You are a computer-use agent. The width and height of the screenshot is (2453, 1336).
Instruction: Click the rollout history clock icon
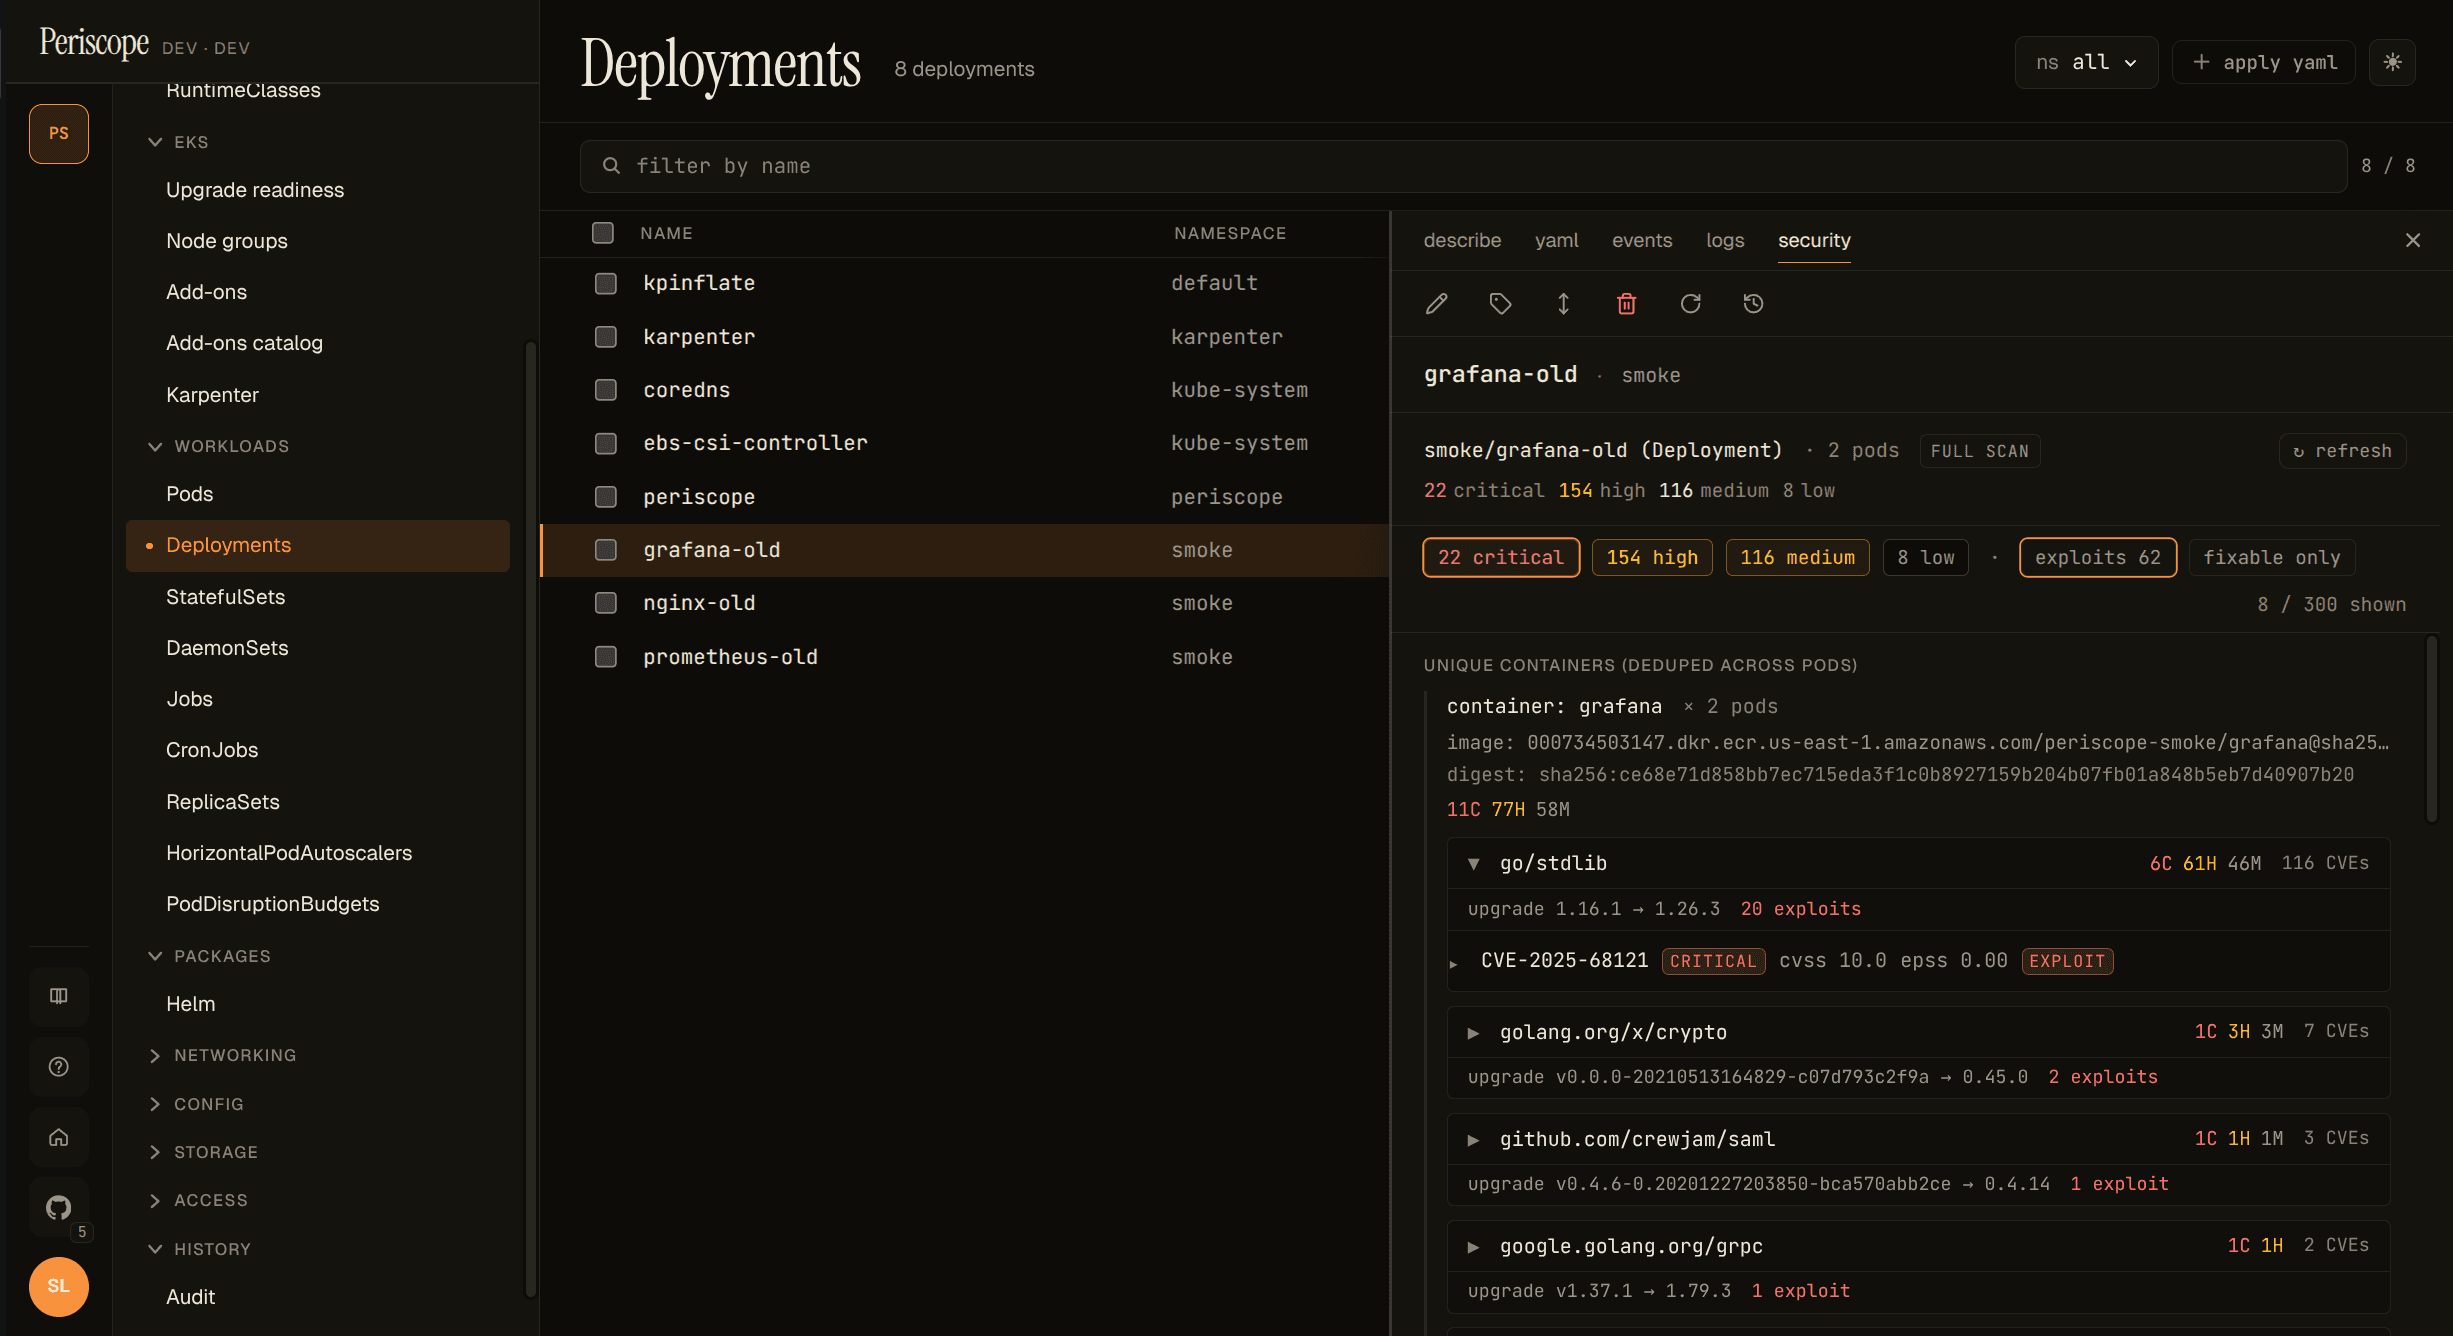pyautogui.click(x=1753, y=304)
